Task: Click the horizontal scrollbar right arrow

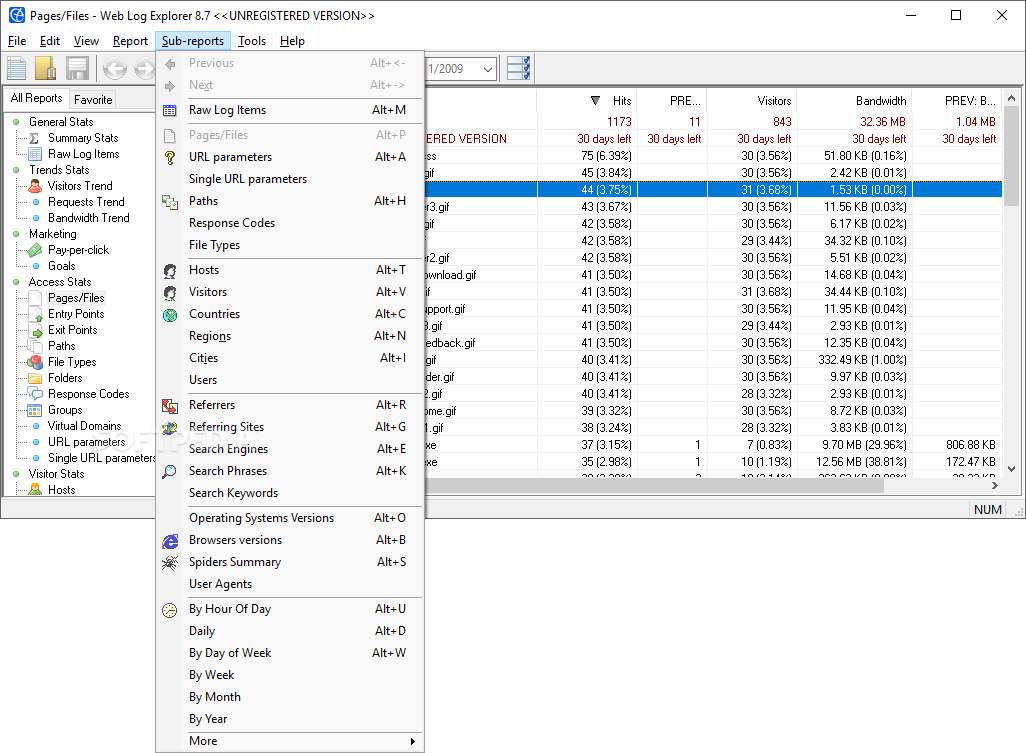Action: click(995, 485)
